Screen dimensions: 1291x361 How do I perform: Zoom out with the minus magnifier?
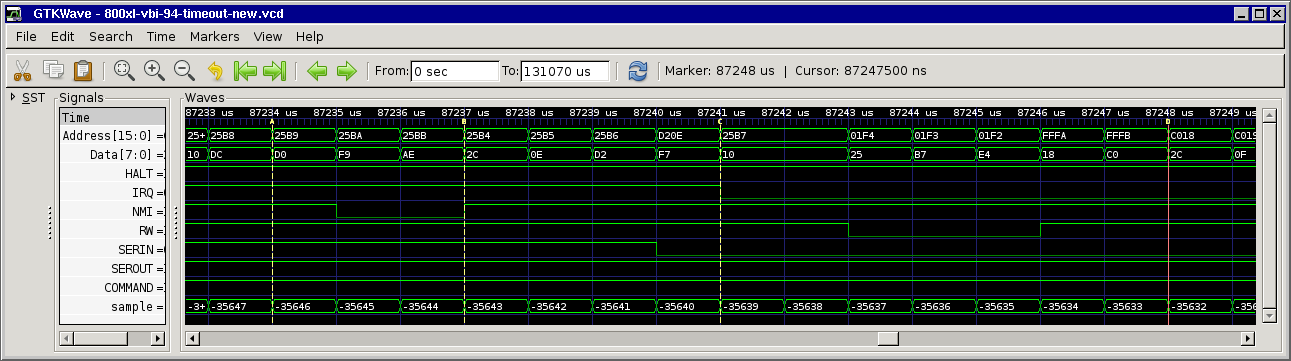(x=184, y=71)
